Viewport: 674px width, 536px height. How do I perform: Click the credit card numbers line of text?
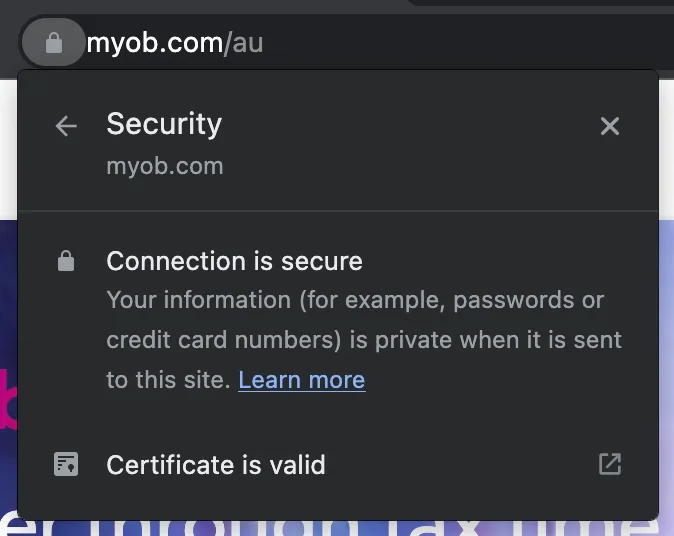(x=364, y=340)
